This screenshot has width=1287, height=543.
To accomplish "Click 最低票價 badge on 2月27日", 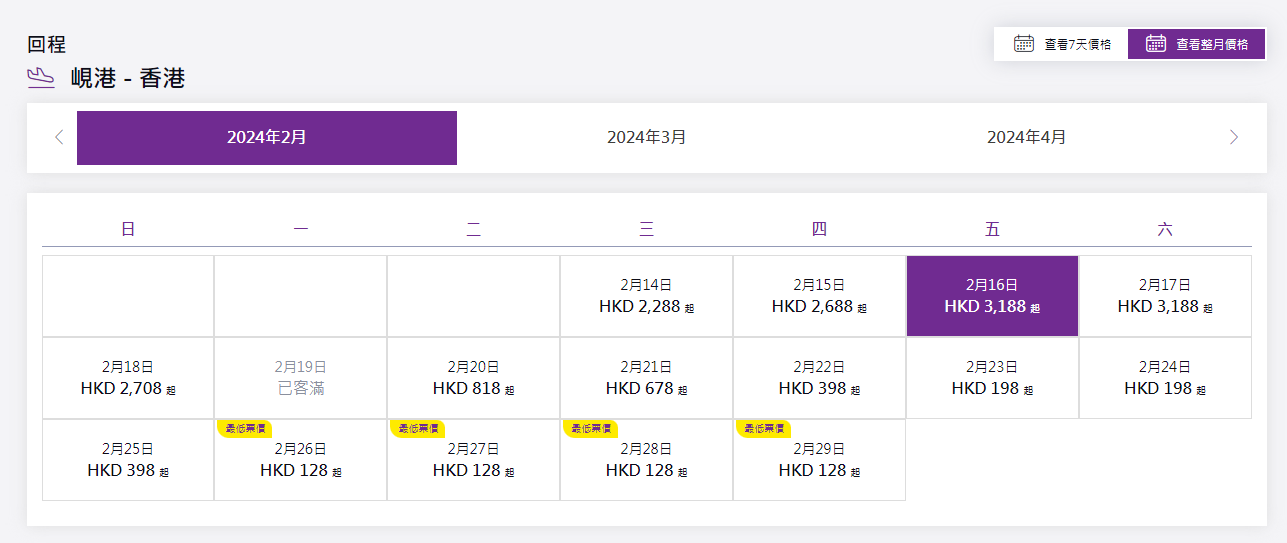I will point(417,428).
